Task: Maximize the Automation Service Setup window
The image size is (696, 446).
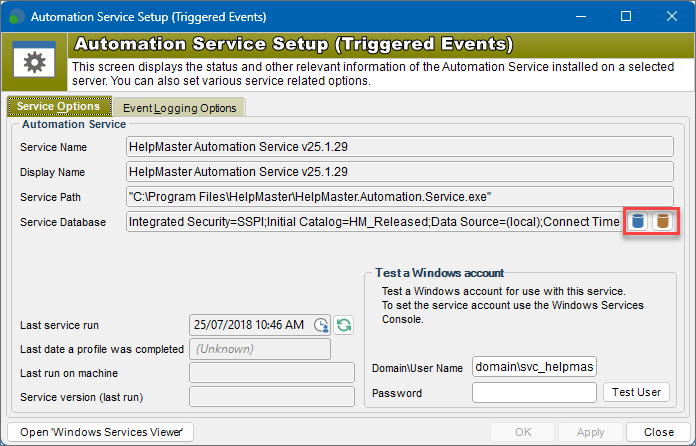Action: (626, 16)
